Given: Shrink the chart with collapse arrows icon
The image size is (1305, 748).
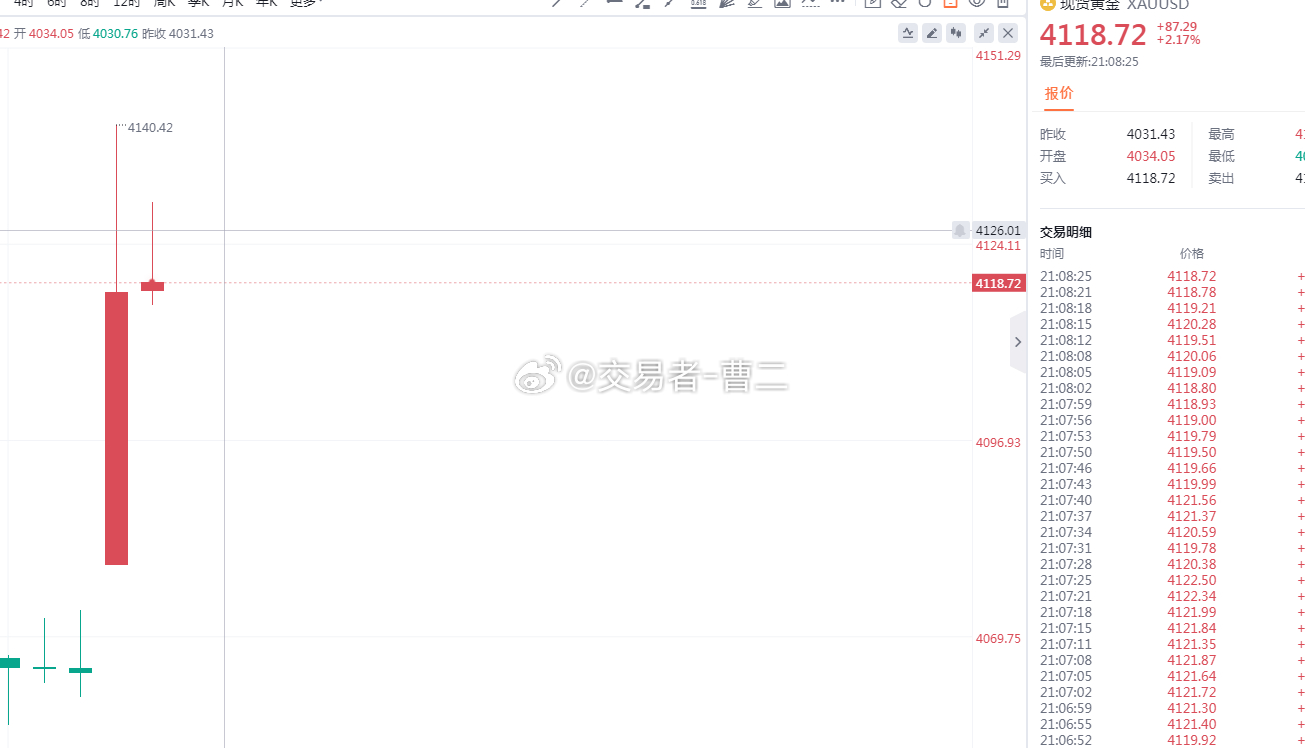Looking at the screenshot, I should (984, 33).
